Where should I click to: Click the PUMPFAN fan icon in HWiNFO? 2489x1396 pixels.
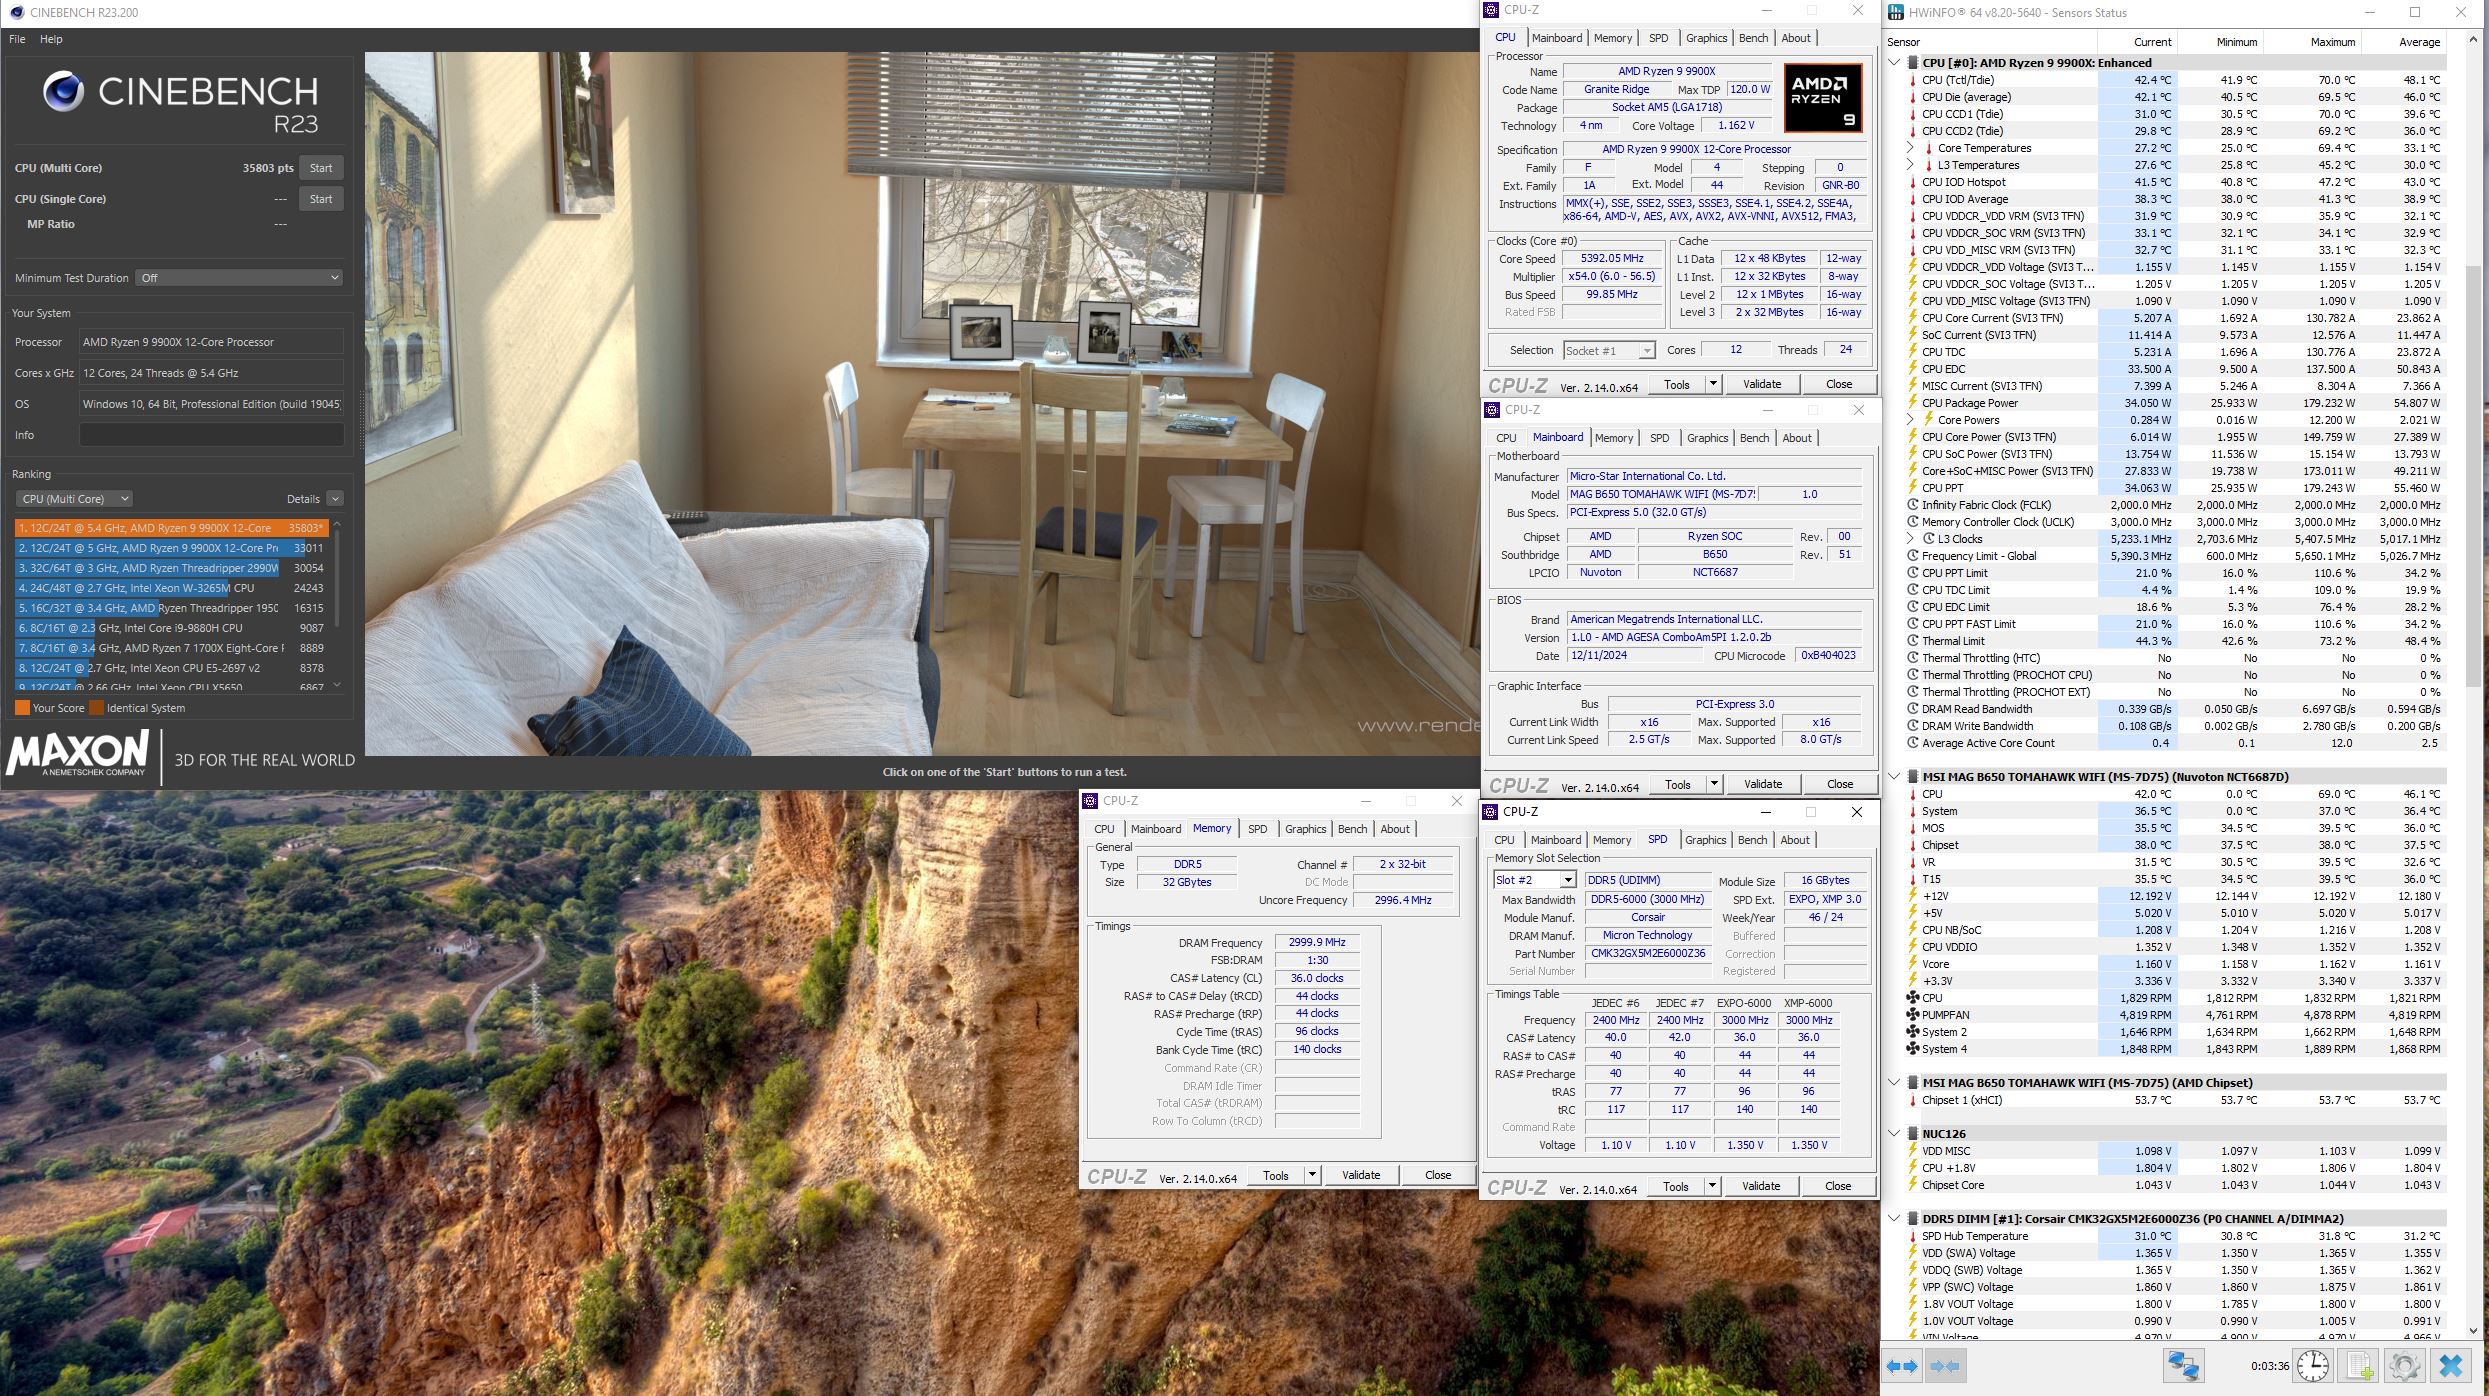1912,1015
